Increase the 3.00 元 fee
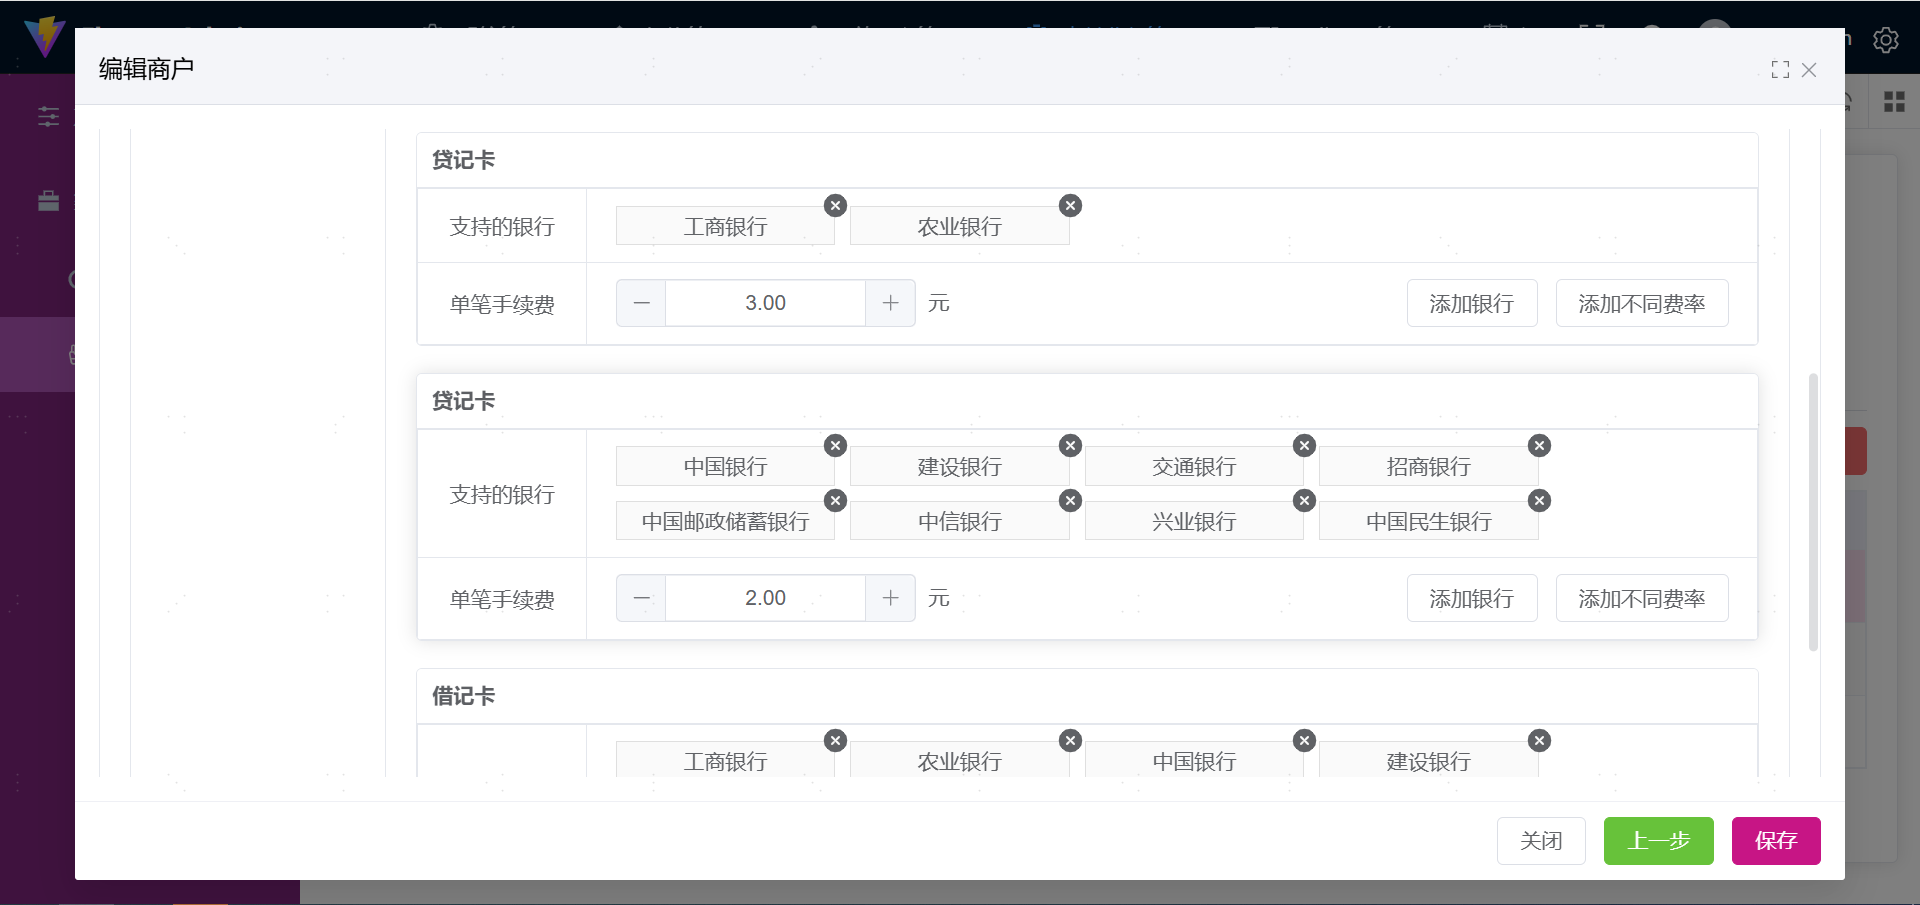Image resolution: width=1920 pixels, height=905 pixels. [890, 303]
